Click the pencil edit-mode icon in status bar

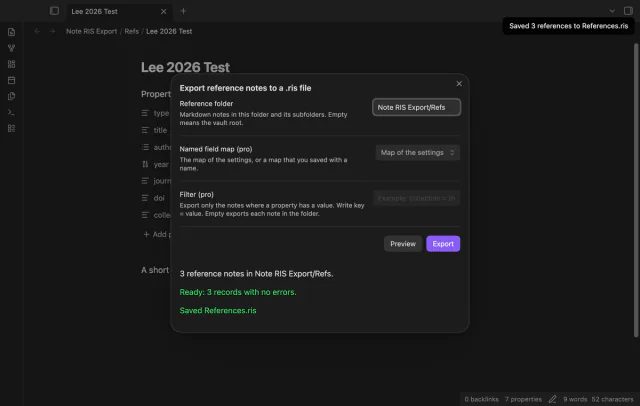coord(552,399)
